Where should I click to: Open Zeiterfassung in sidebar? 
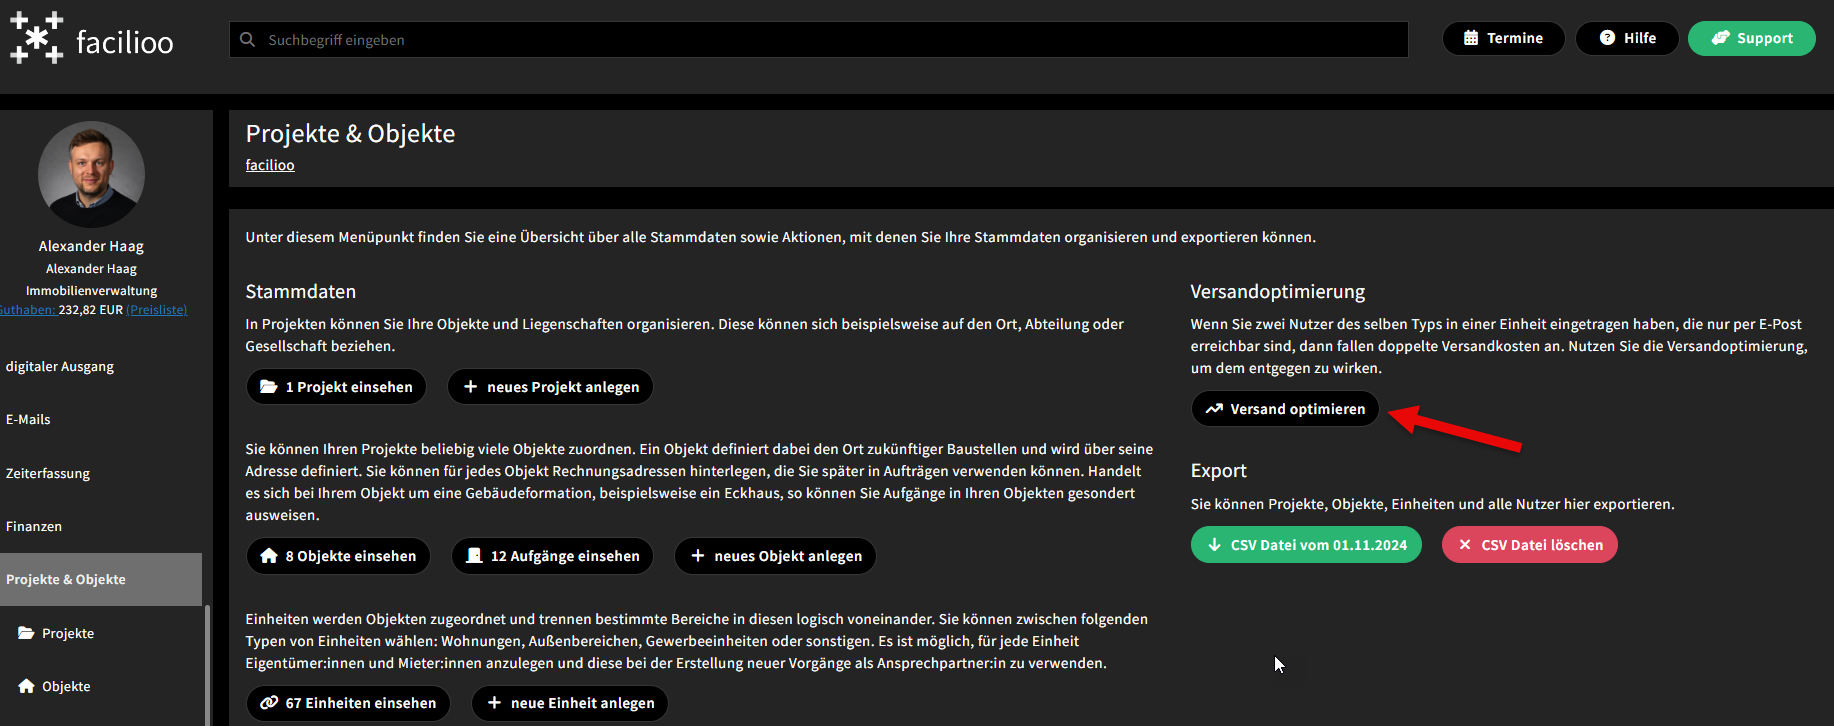48,473
